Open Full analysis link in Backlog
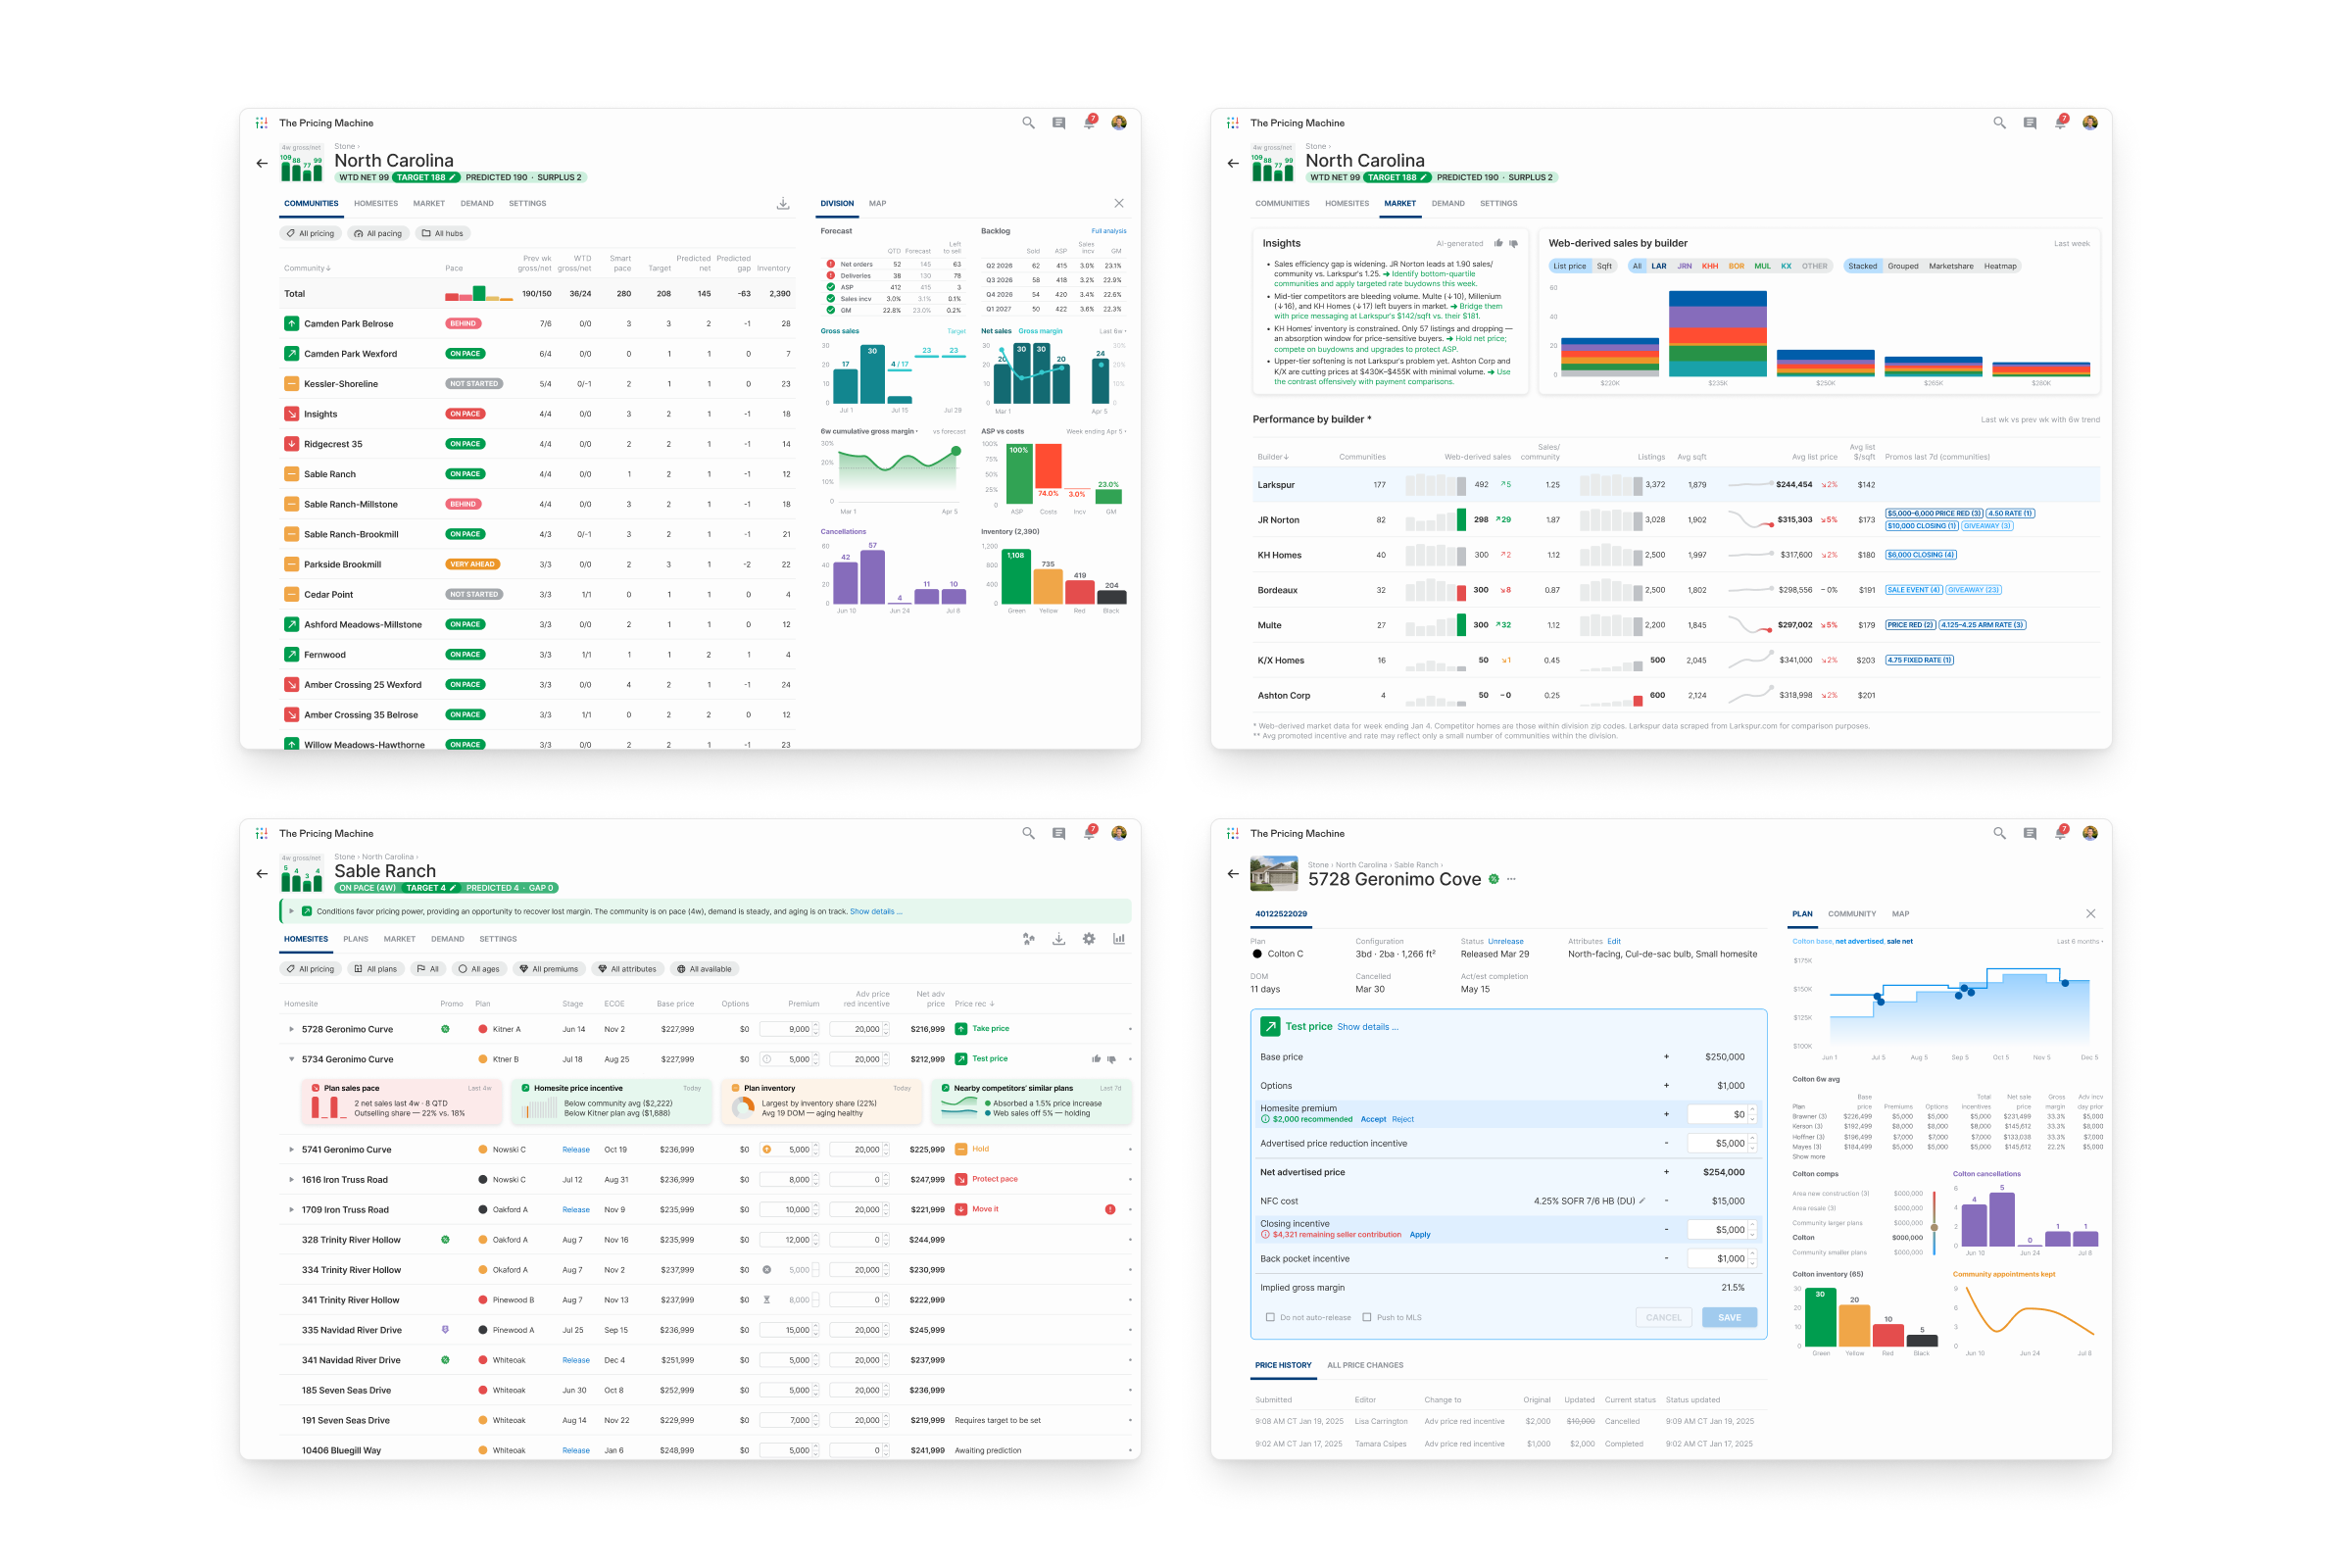This screenshot has width=2352, height=1568. coord(1108,231)
